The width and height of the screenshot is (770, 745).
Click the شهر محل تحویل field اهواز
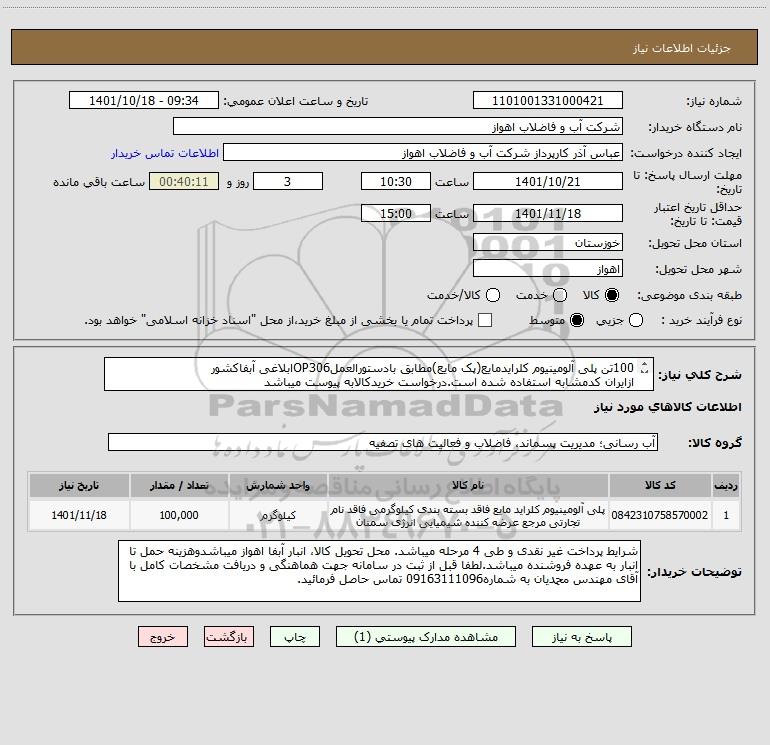click(x=548, y=268)
